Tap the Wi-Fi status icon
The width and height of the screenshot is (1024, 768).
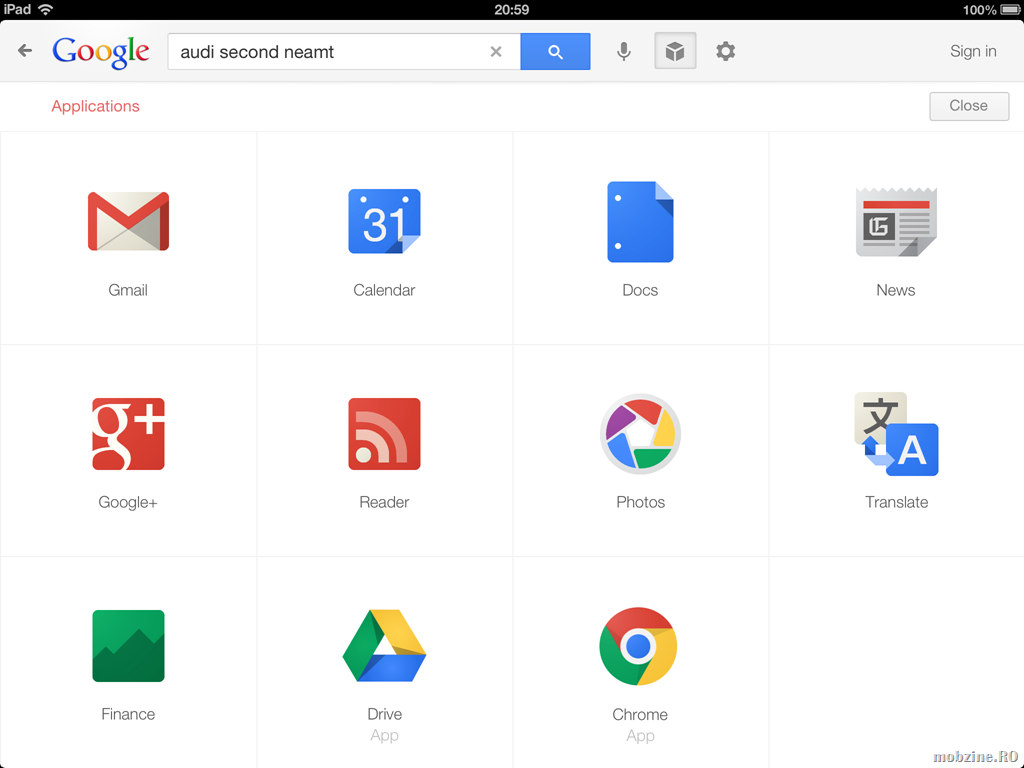click(45, 9)
